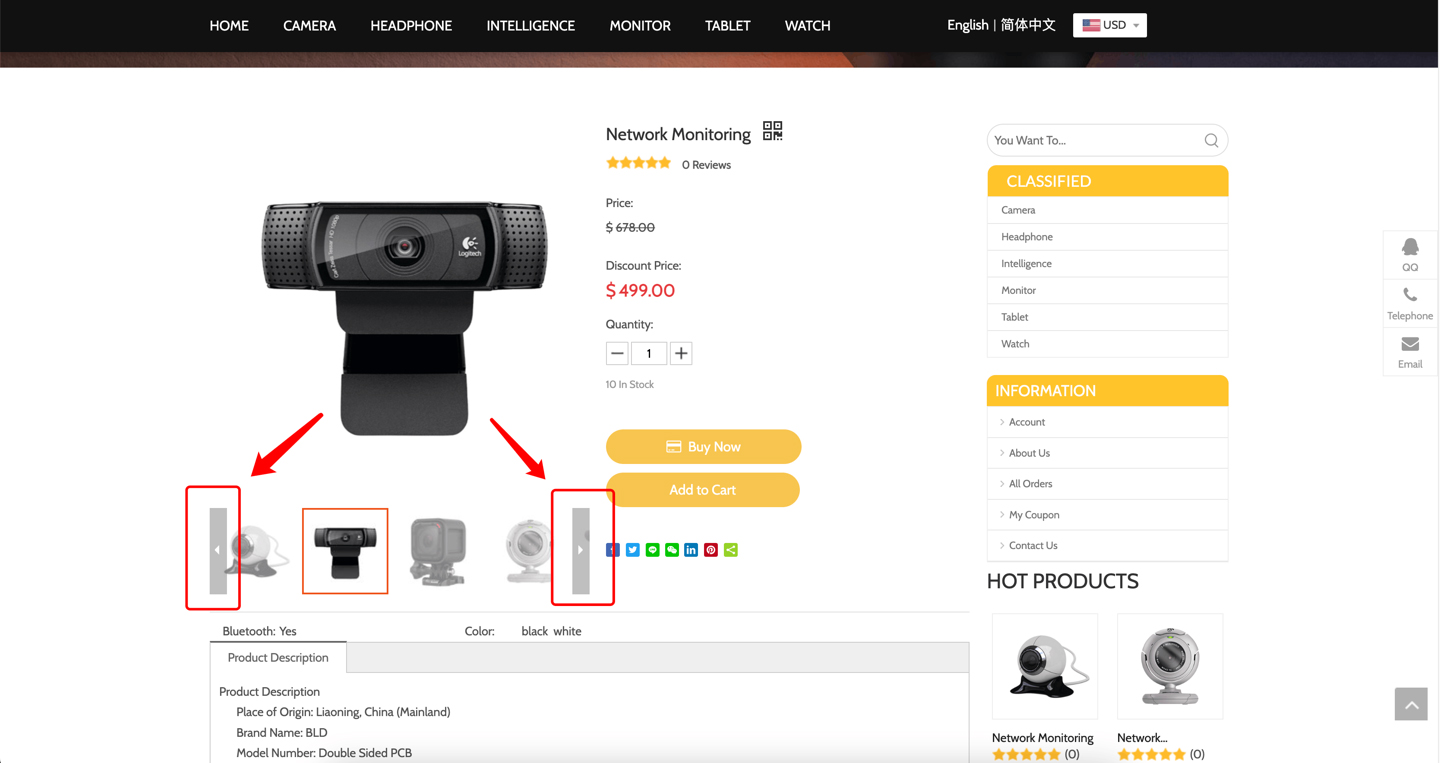Click the search magnifier icon
Viewport: 1440px width, 763px height.
pyautogui.click(x=1211, y=141)
